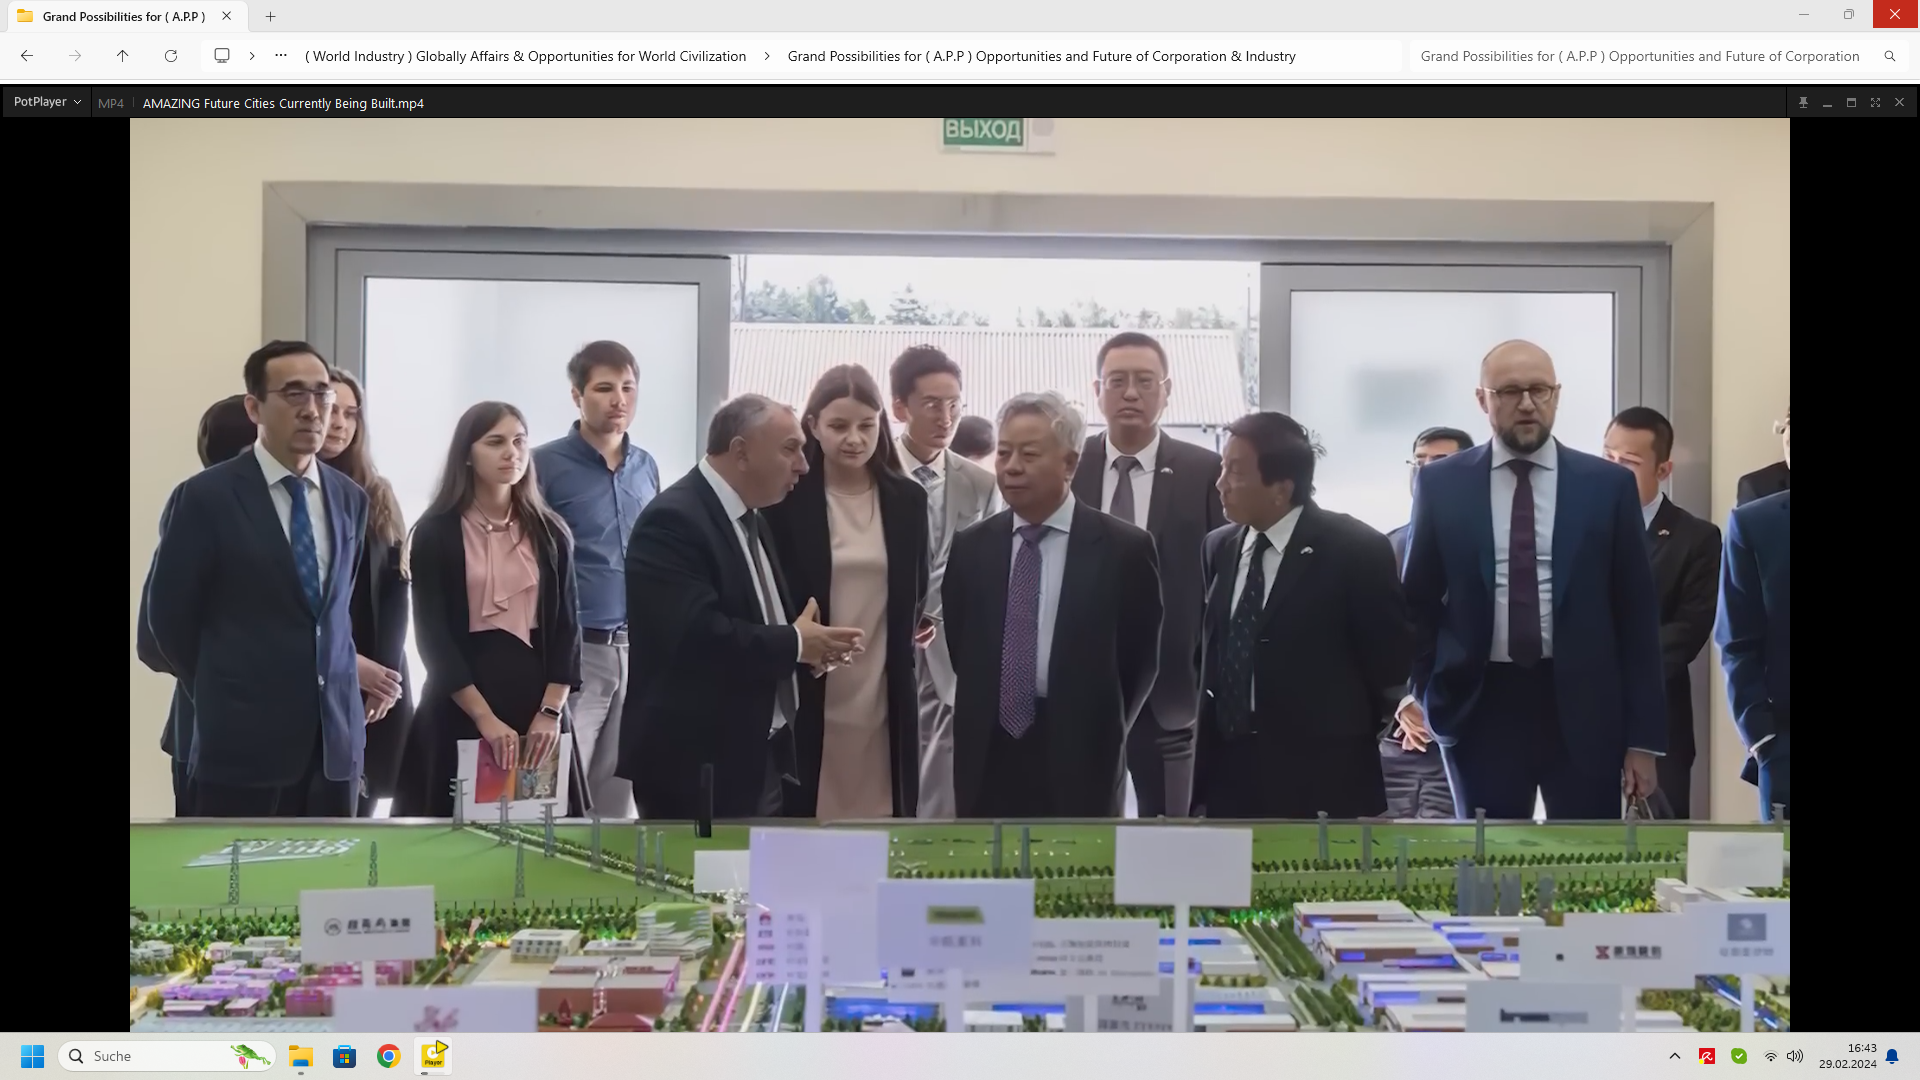Add a new Explorer tab

pos(270,16)
